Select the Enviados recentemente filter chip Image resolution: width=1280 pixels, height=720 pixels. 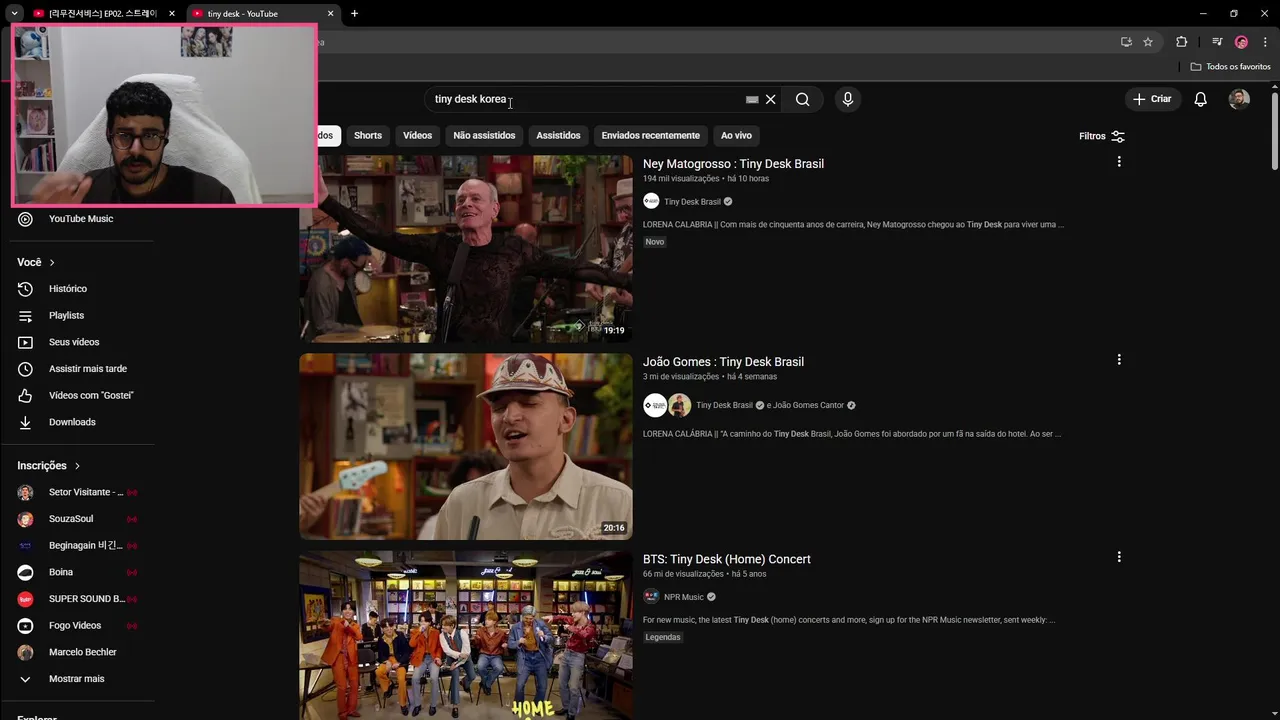click(651, 136)
